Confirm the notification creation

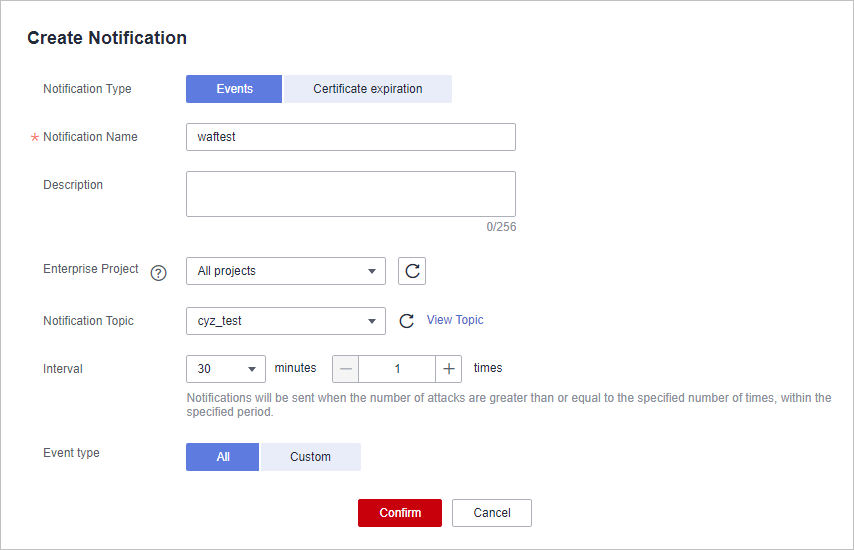(x=400, y=513)
